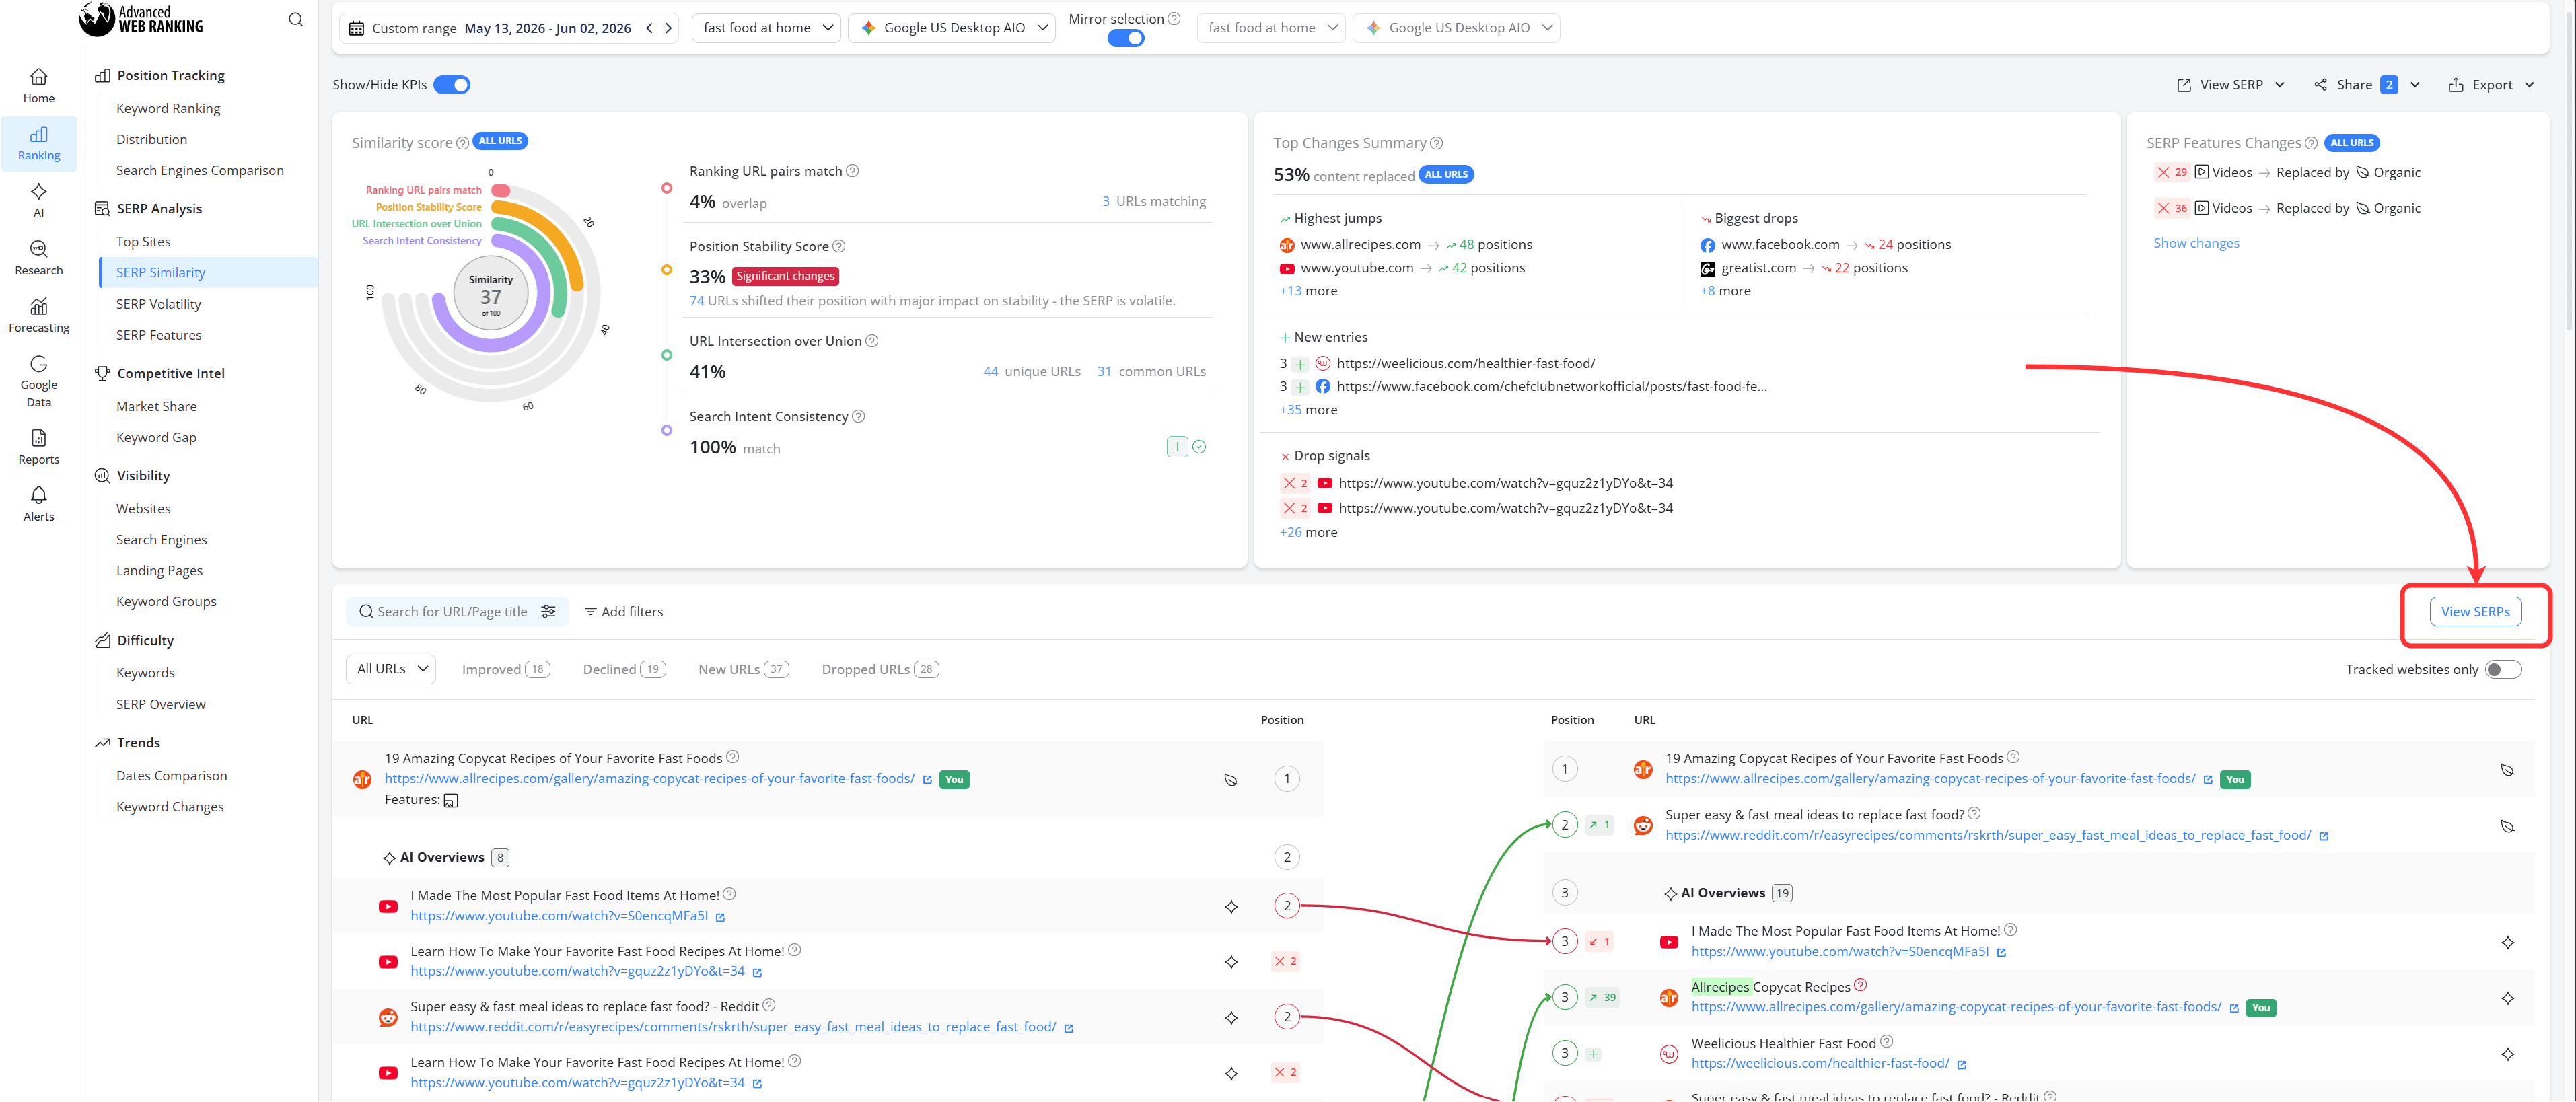The width and height of the screenshot is (2576, 1102).
Task: Enable Tracked websites only switch
Action: click(2503, 670)
